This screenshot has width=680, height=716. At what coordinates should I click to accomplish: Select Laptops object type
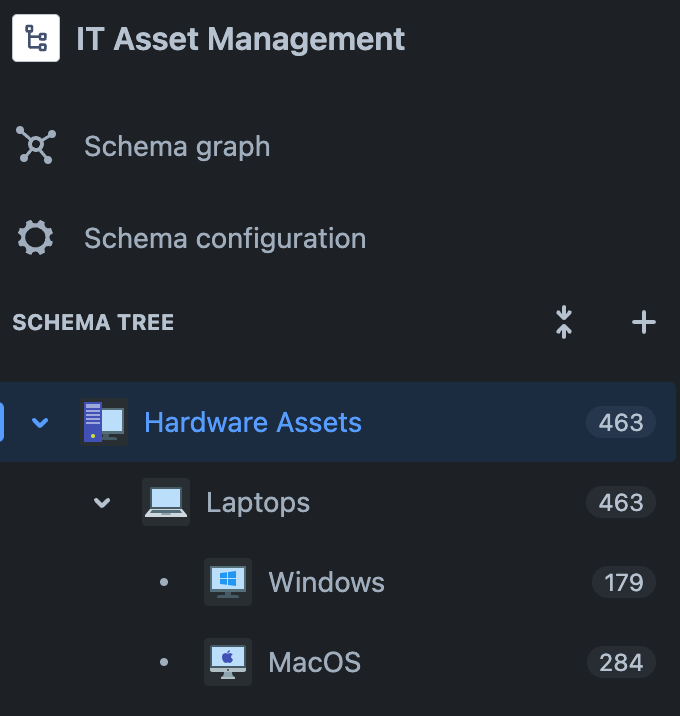coord(258,503)
